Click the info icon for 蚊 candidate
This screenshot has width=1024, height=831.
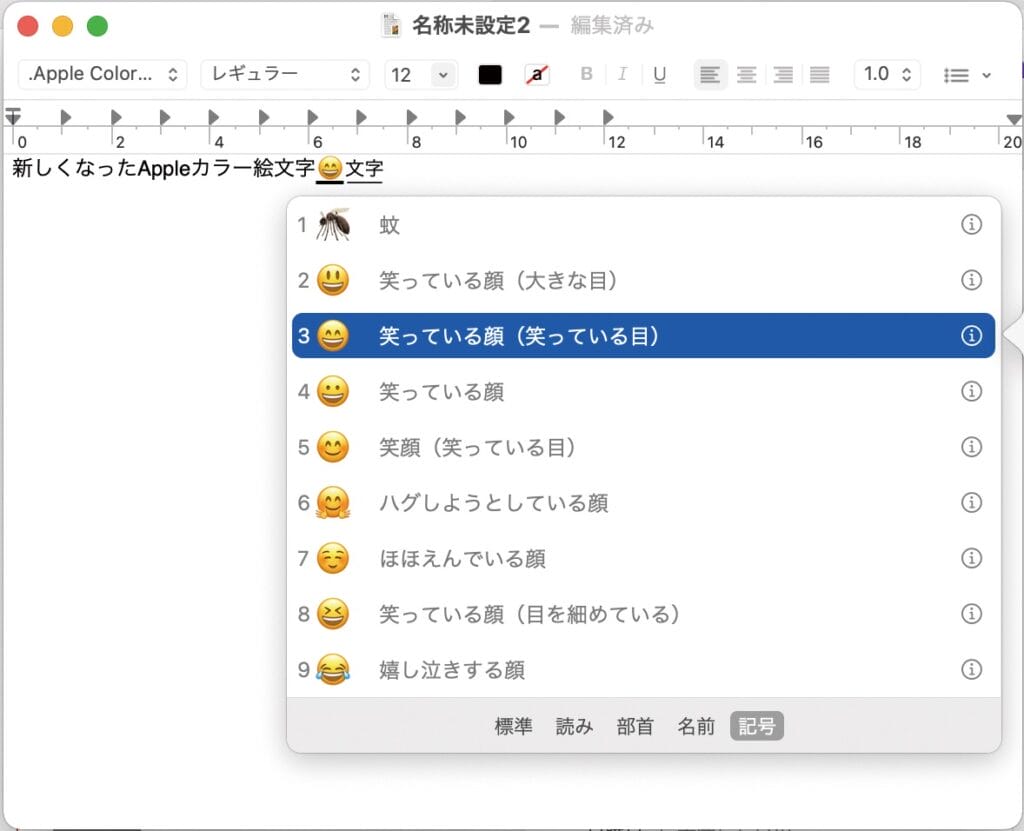pos(970,225)
